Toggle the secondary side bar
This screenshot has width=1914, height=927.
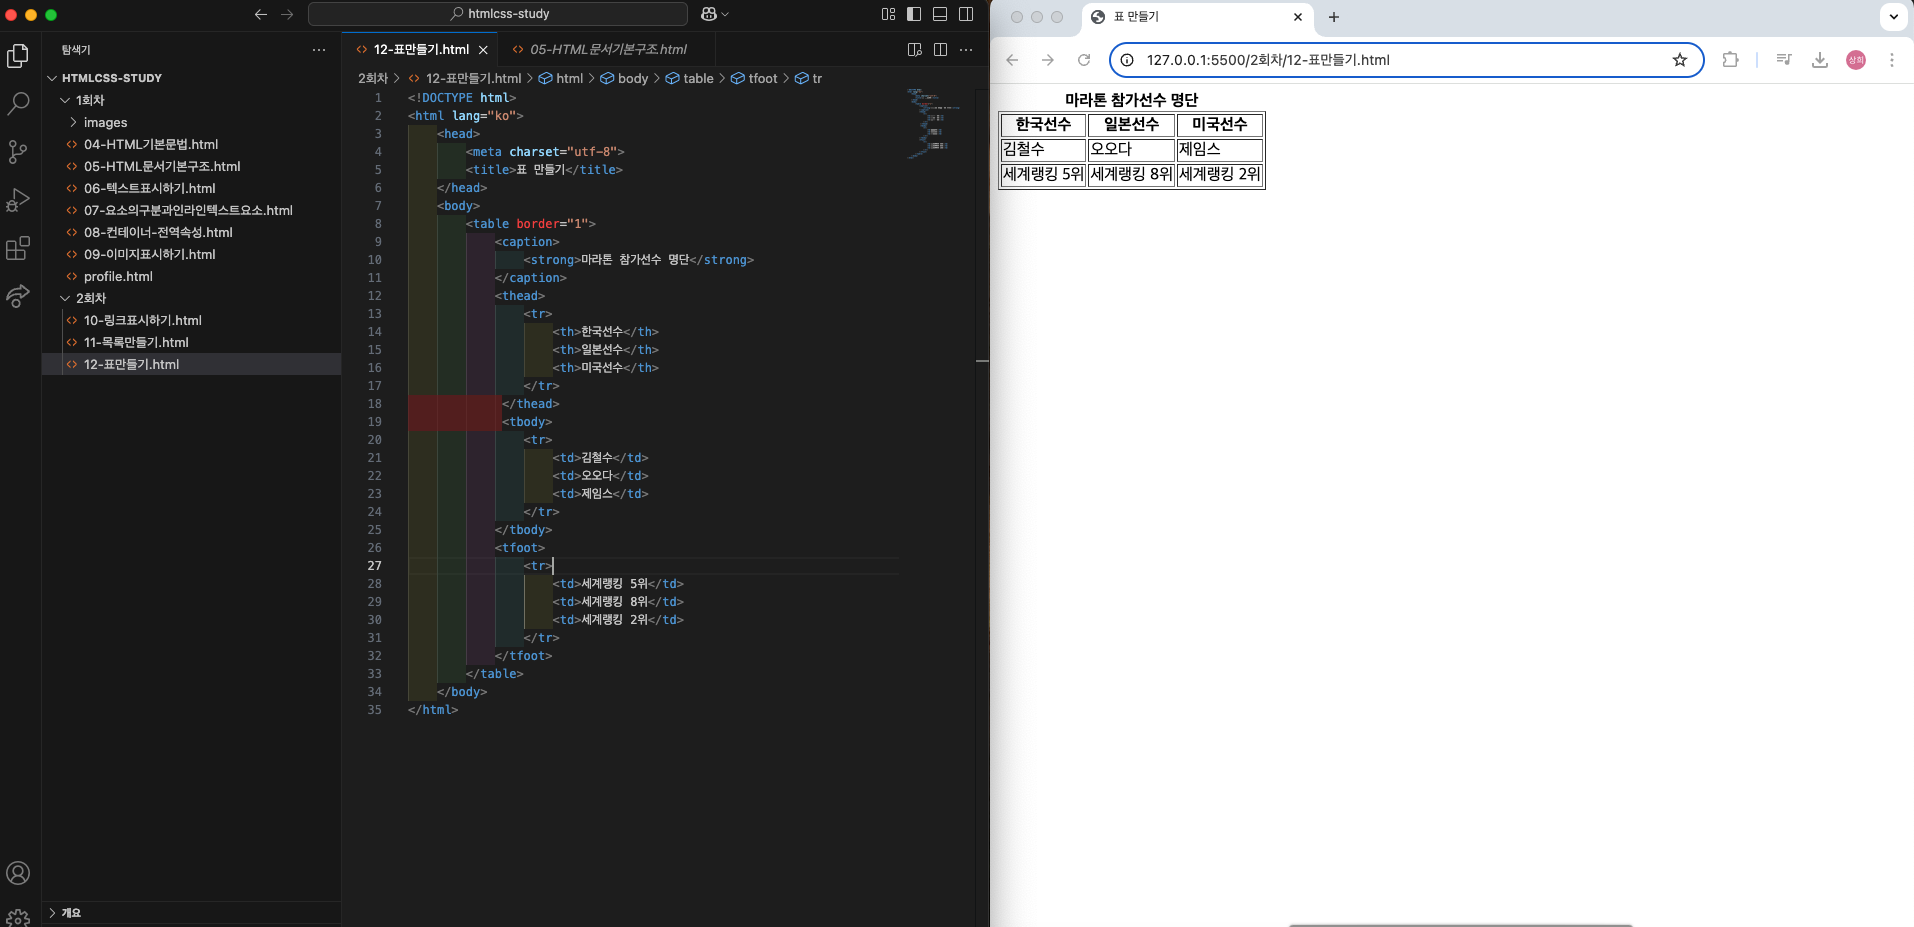click(x=966, y=14)
